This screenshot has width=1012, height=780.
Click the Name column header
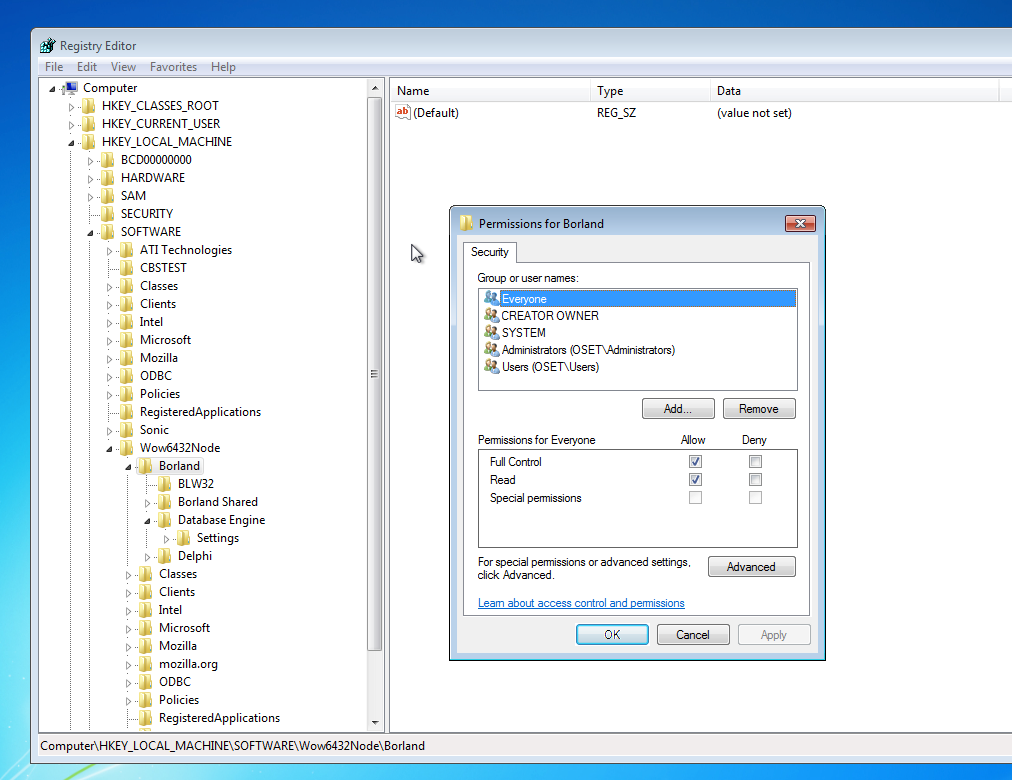click(489, 91)
